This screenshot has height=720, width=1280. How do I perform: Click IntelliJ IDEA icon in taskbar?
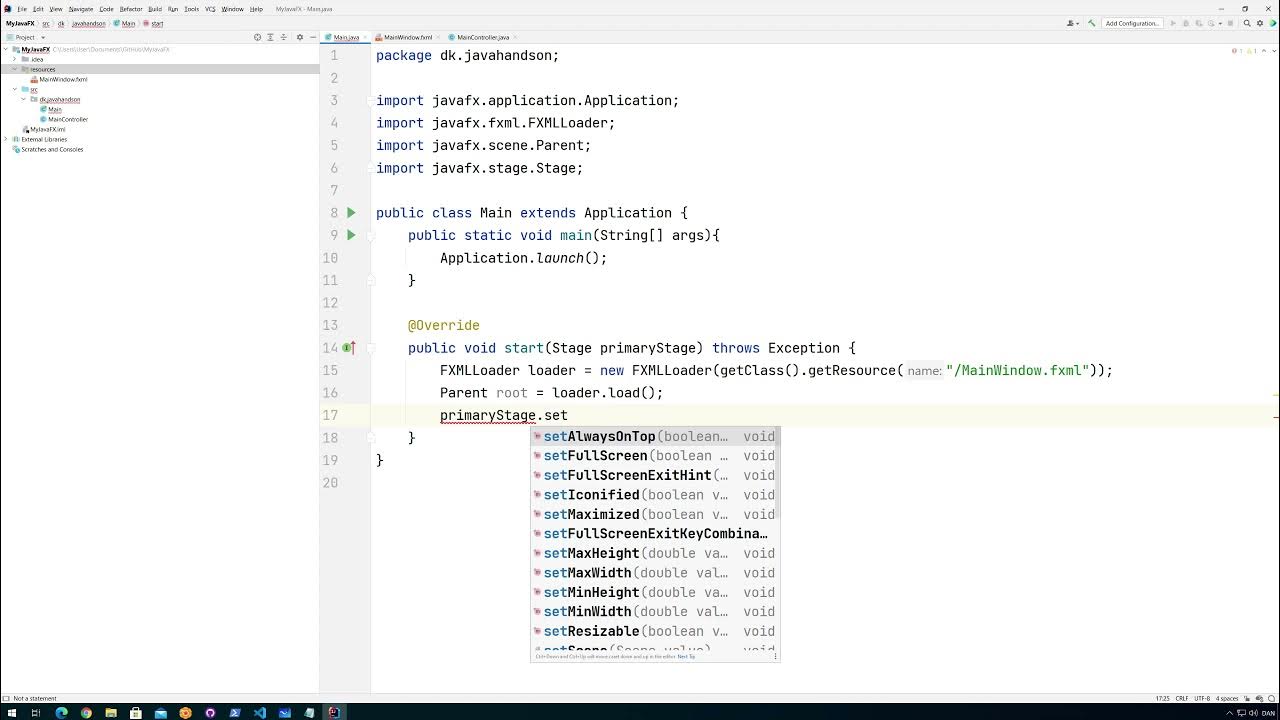pyautogui.click(x=334, y=713)
